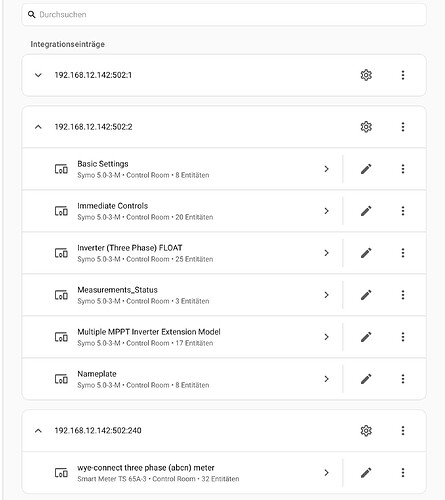Open the Inverter (Three Phase) FLOAT device
Screen dimensions: 445x500
click(182, 253)
